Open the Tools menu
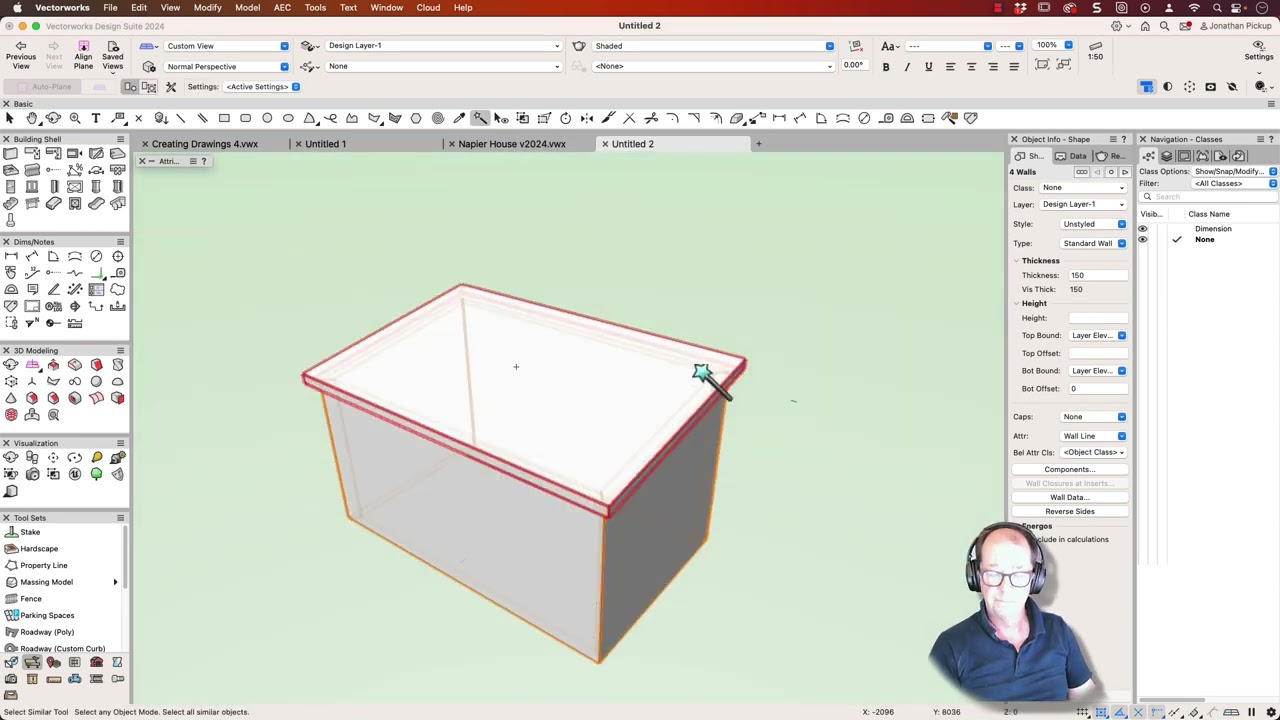Screen dimensions: 1280x720 315,8
